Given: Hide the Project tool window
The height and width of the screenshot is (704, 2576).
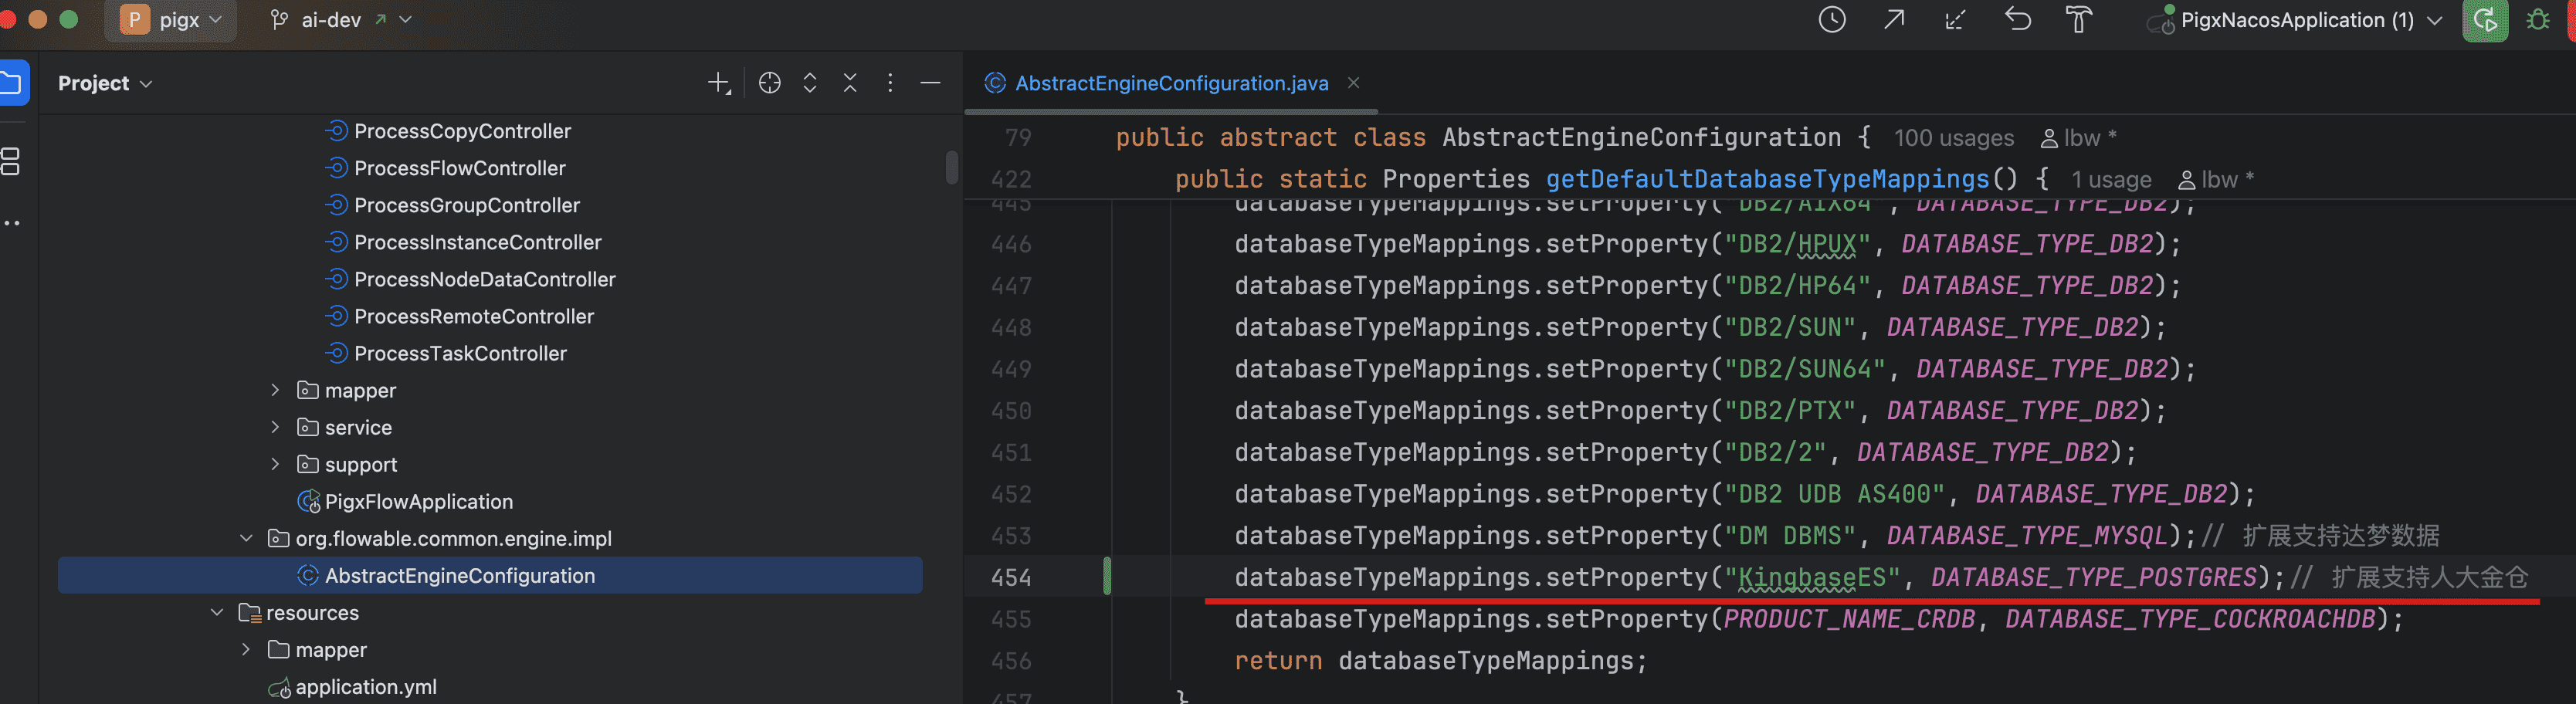Looking at the screenshot, I should click(930, 83).
